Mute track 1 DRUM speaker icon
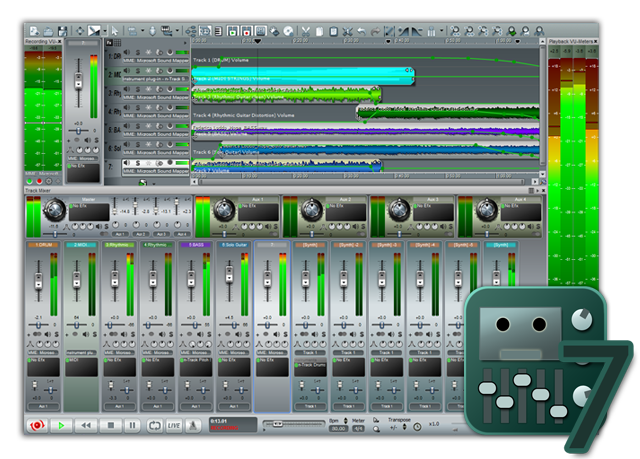The width and height of the screenshot is (640, 459). coord(127,52)
